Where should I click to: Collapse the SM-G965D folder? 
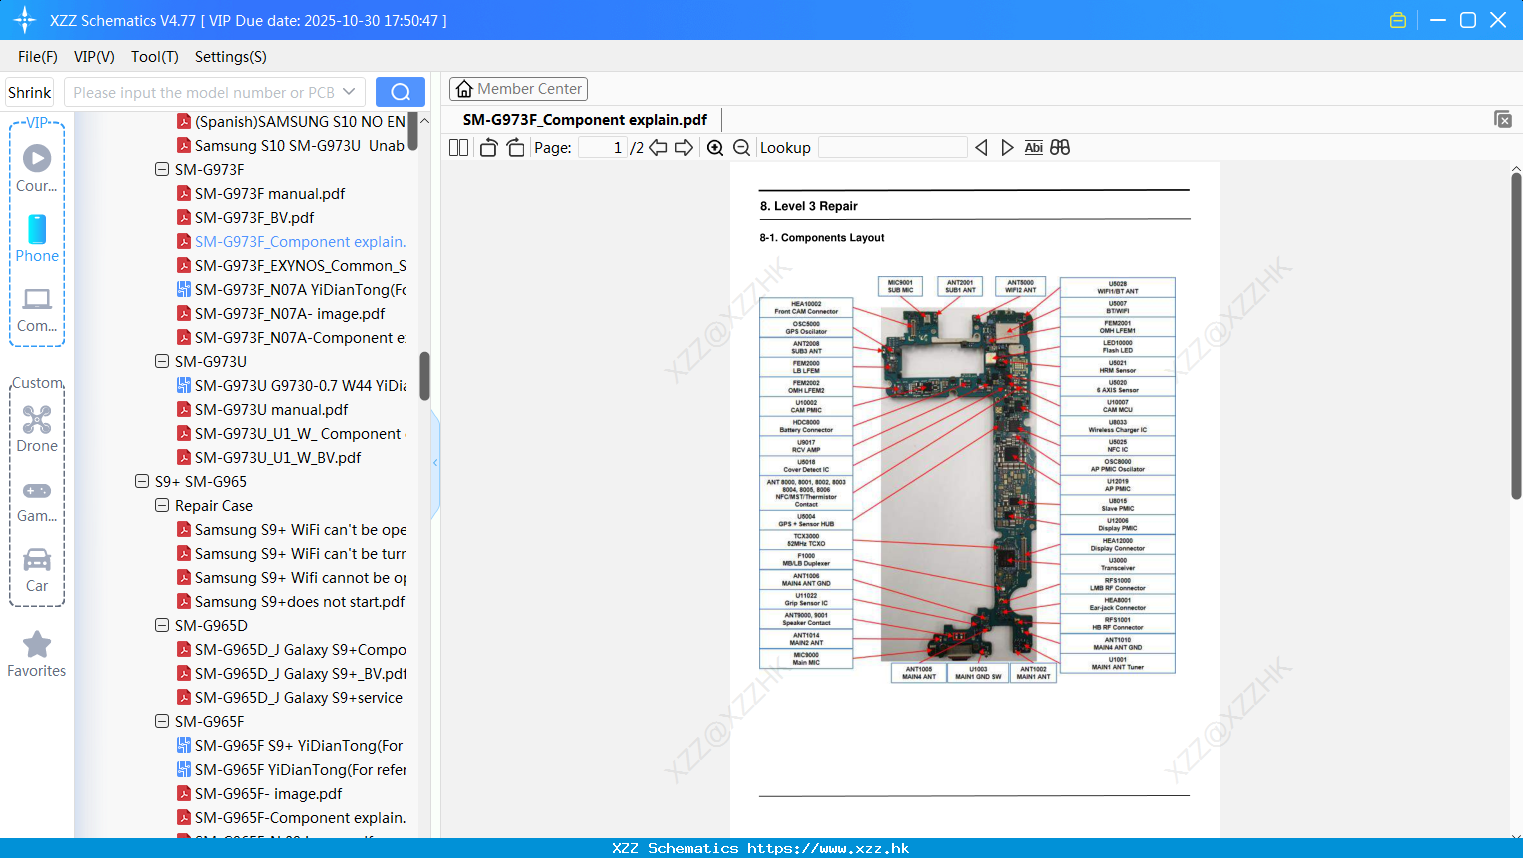tap(162, 626)
